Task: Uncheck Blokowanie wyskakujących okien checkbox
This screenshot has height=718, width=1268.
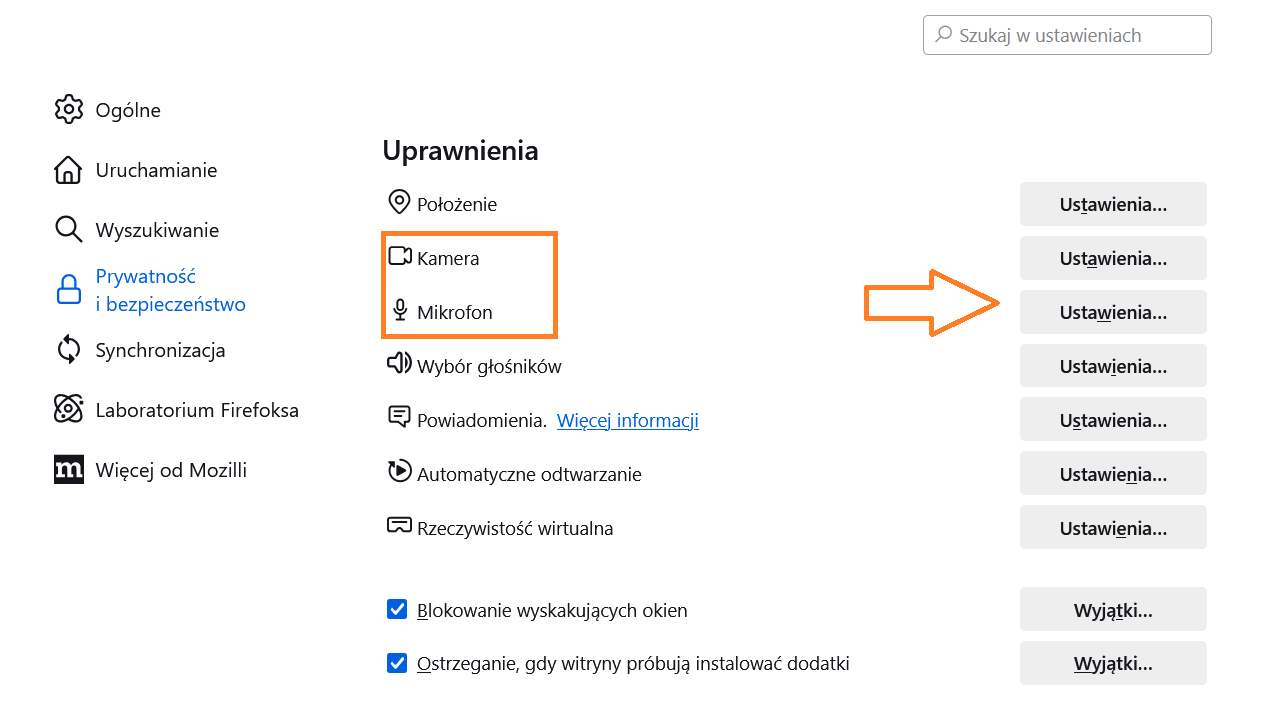Action: point(397,609)
